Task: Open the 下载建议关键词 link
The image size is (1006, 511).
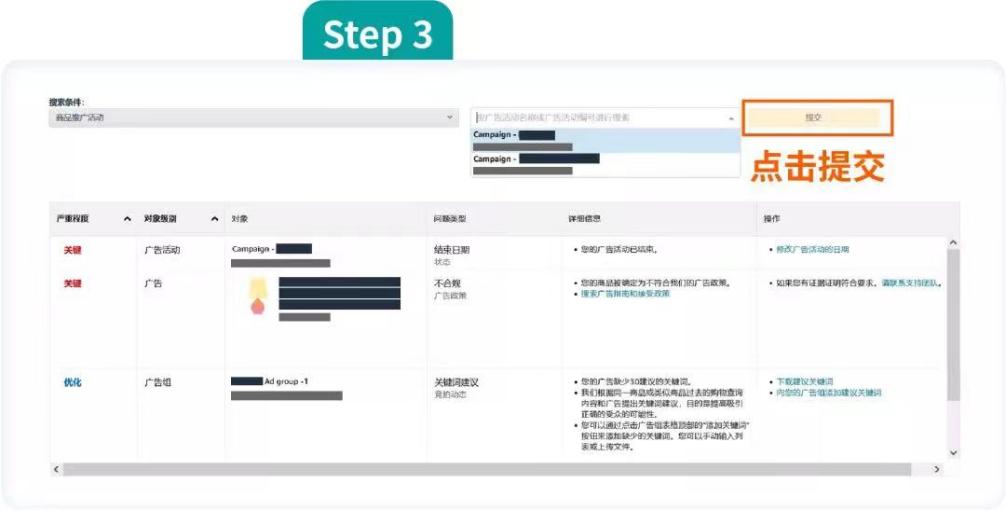Action: 805,381
